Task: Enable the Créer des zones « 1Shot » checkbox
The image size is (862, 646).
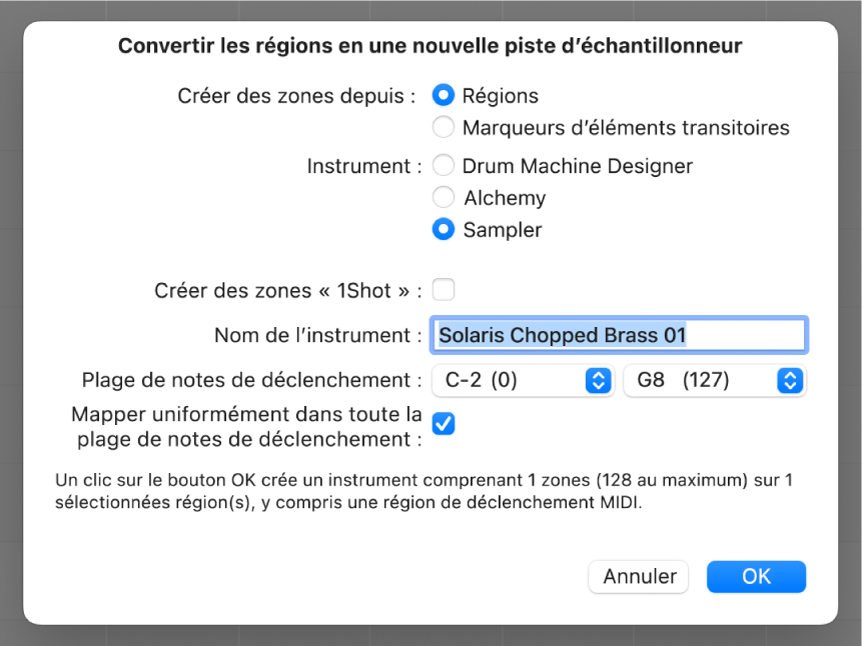Action: point(443,290)
